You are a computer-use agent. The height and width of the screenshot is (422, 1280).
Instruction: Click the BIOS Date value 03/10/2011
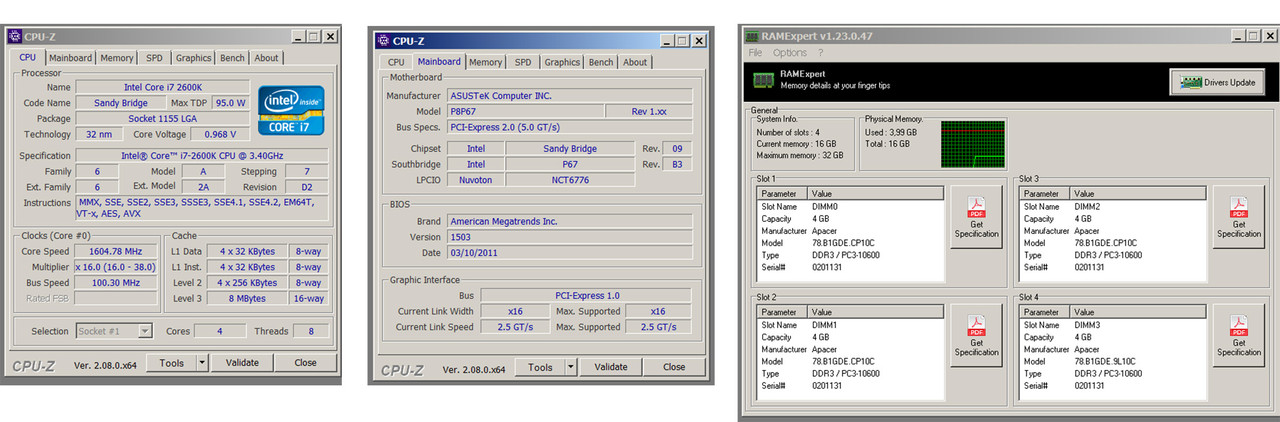(569, 253)
